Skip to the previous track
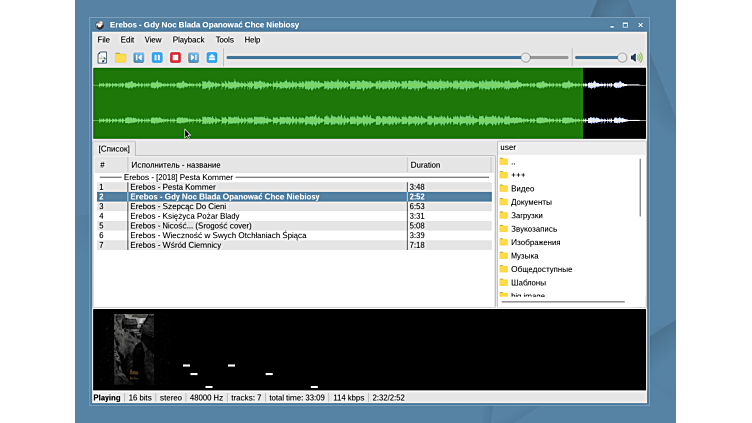This screenshot has height=423, width=752. tap(139, 58)
